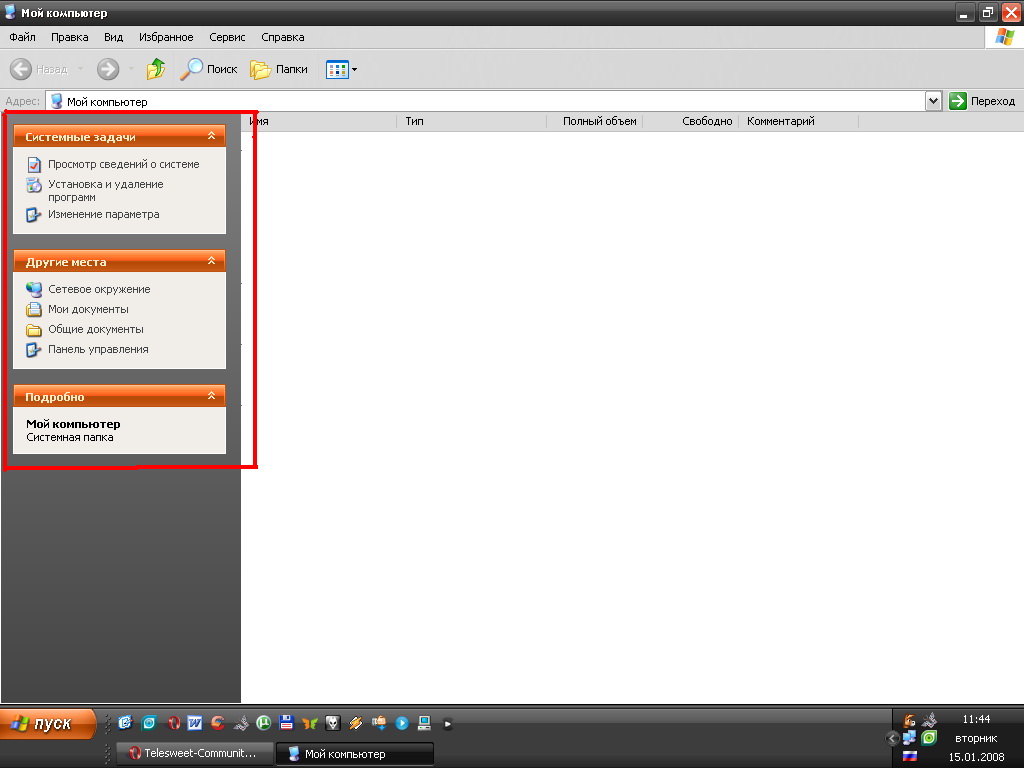The width and height of the screenshot is (1024, 768).
Task: Open the Избранное menu
Action: tap(166, 37)
